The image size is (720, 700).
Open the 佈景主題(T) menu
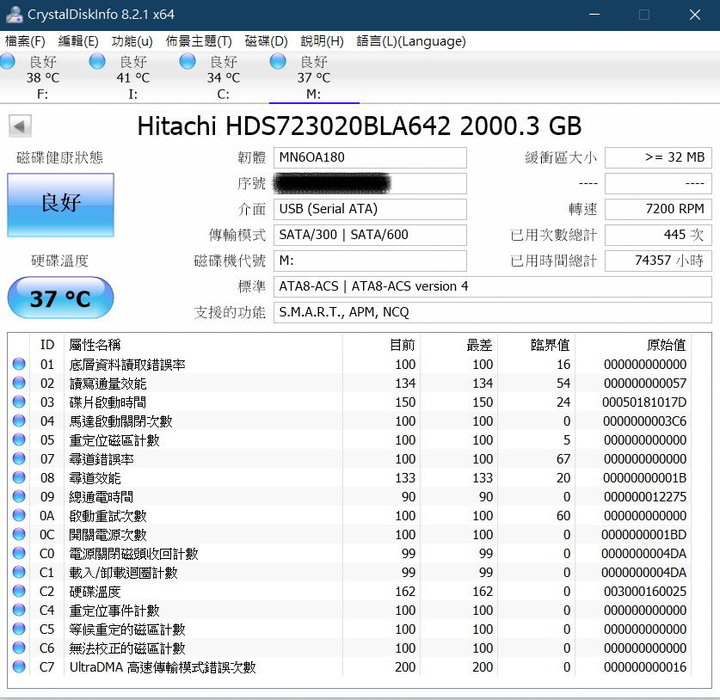point(198,41)
